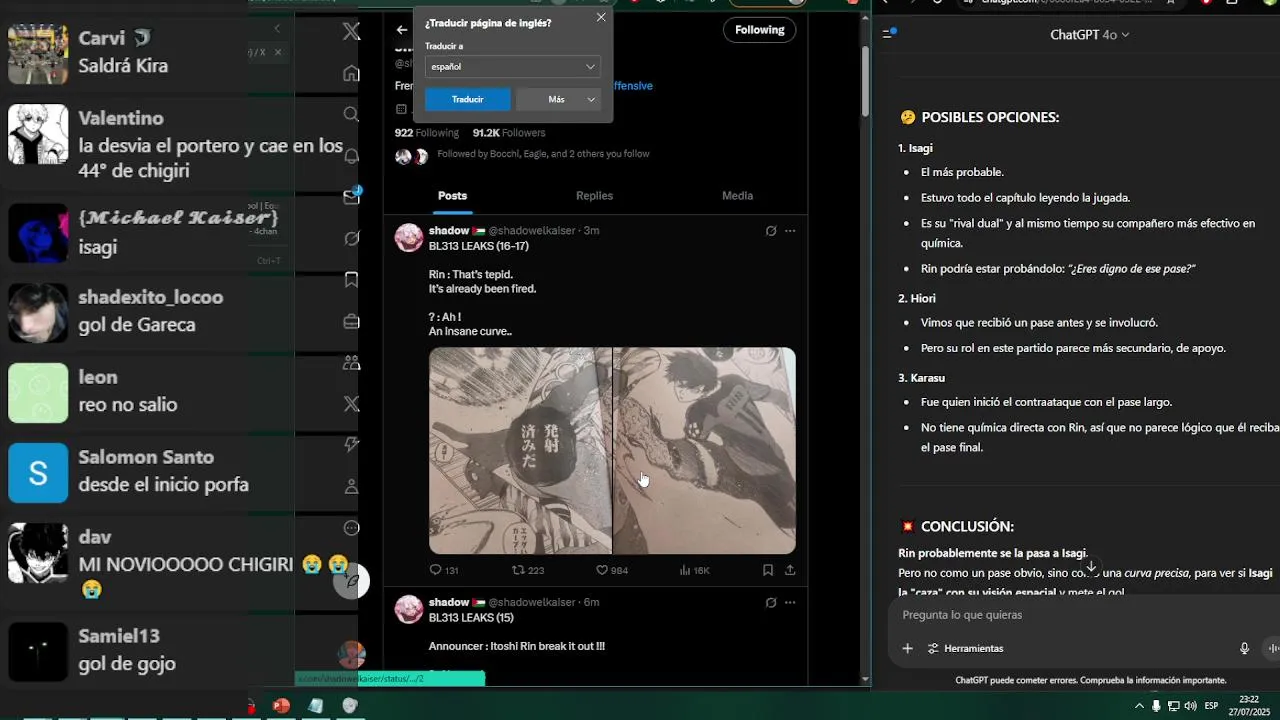Click shadow avatar on the 6m post

coord(409,609)
